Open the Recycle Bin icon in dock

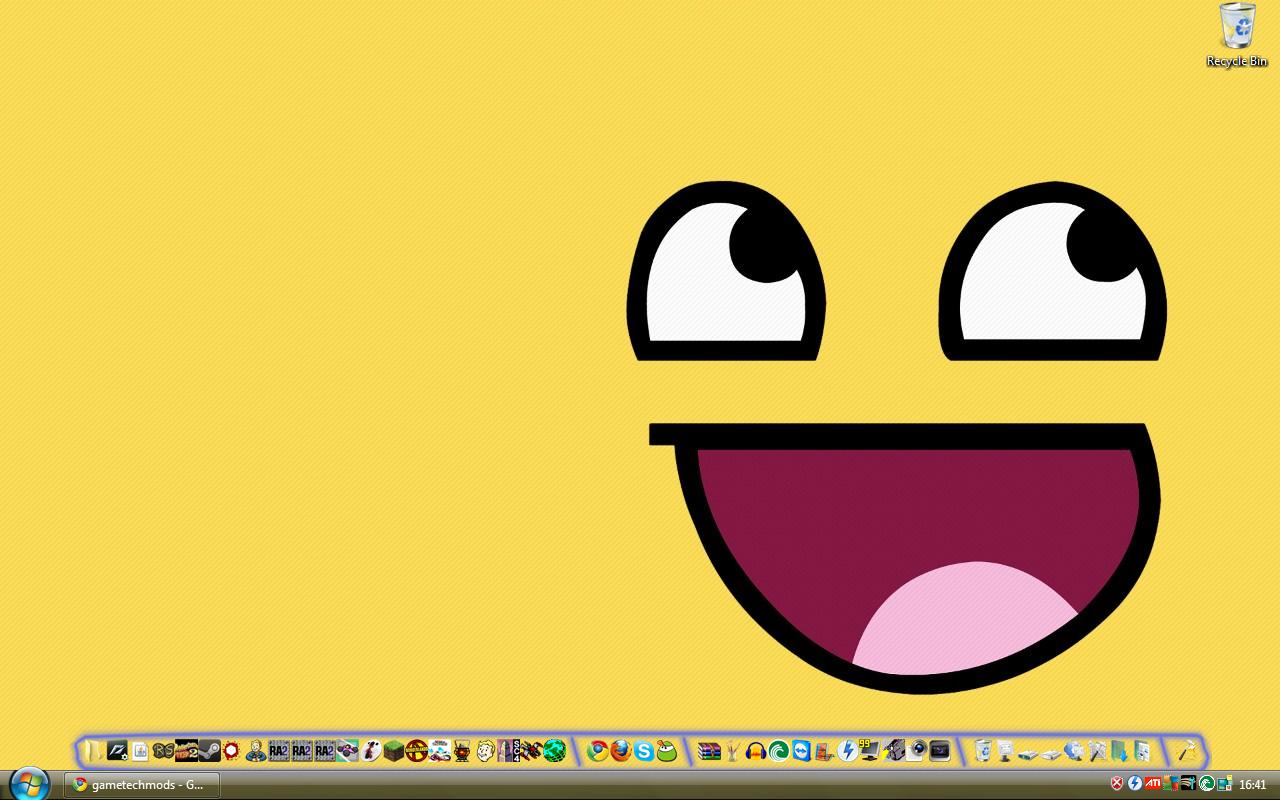coord(983,750)
